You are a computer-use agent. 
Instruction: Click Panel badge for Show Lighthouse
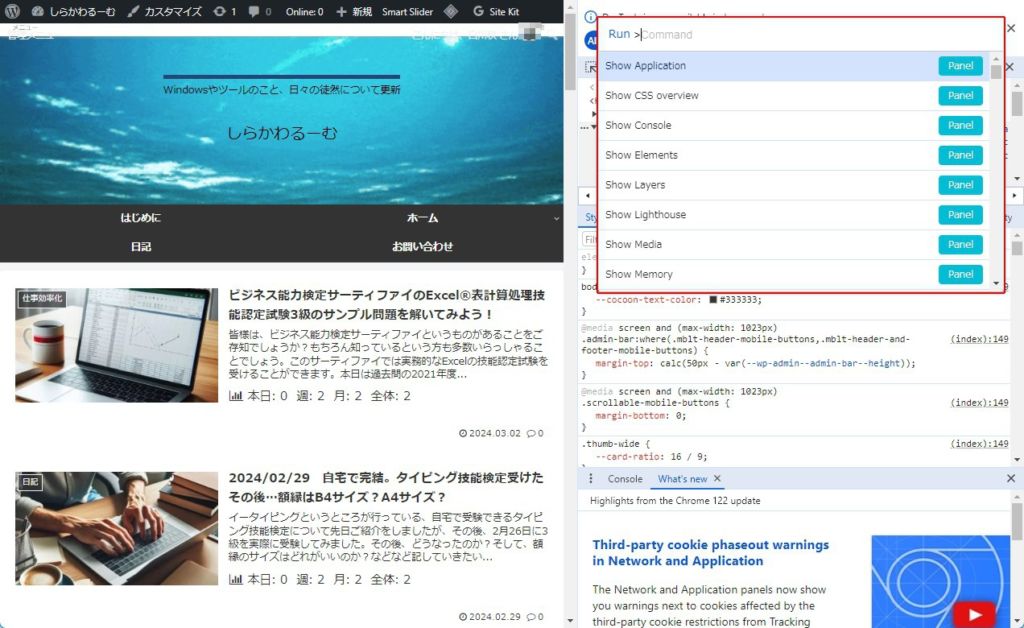[x=961, y=215]
